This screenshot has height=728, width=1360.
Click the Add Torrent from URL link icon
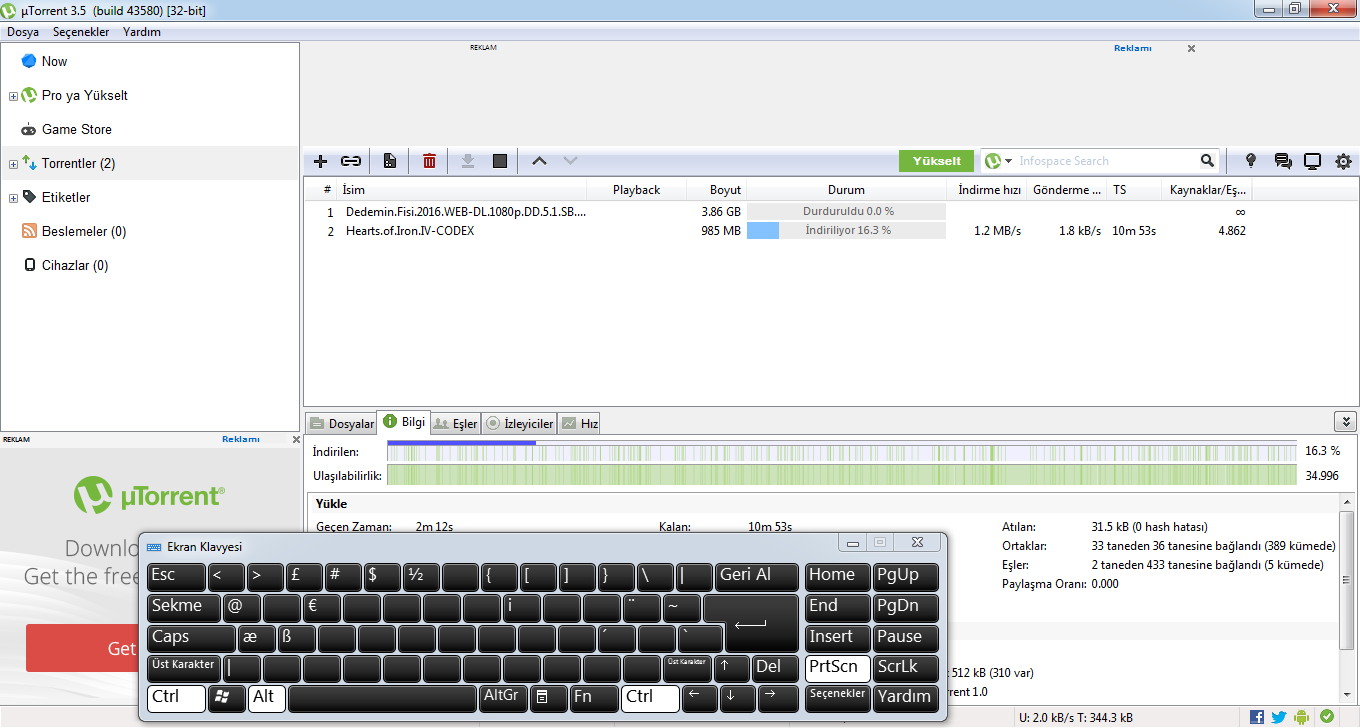[351, 161]
